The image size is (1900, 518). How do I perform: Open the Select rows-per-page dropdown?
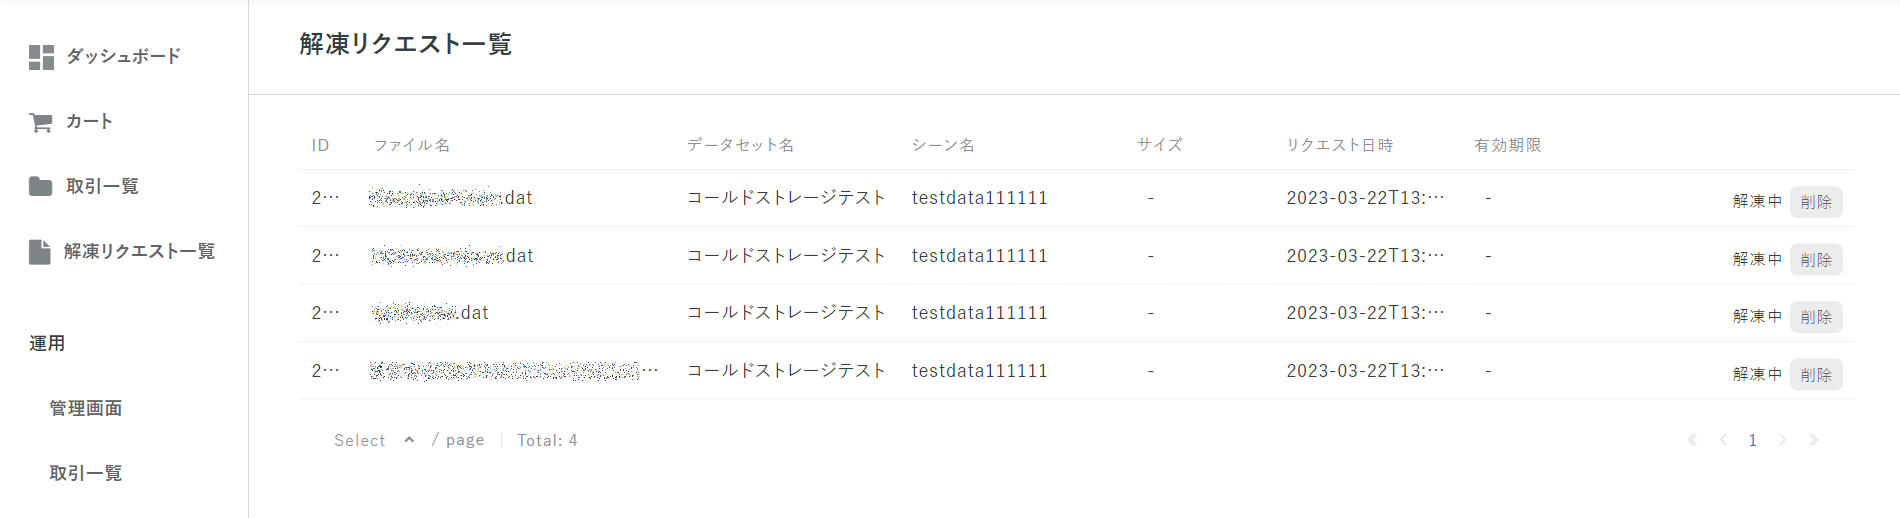(374, 440)
